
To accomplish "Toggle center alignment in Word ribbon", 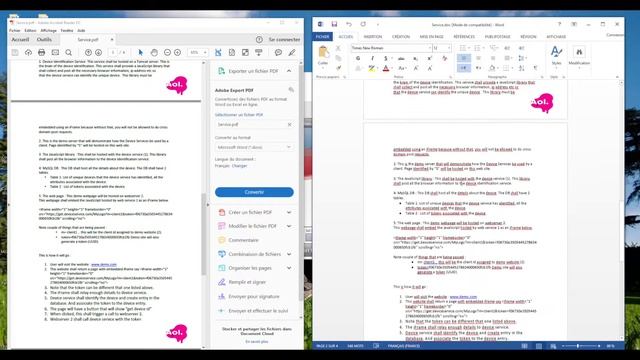I will click(478, 58).
